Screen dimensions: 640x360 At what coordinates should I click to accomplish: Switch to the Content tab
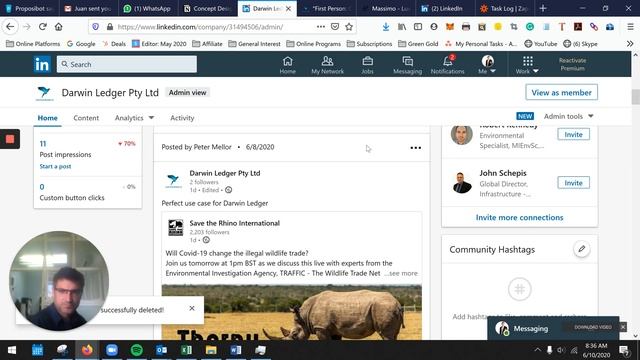point(86,118)
